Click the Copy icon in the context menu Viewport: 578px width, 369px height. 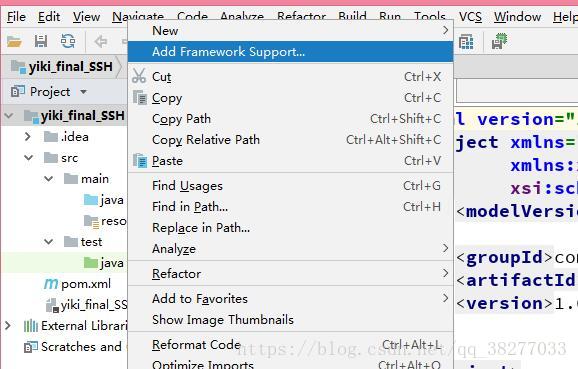(x=140, y=97)
